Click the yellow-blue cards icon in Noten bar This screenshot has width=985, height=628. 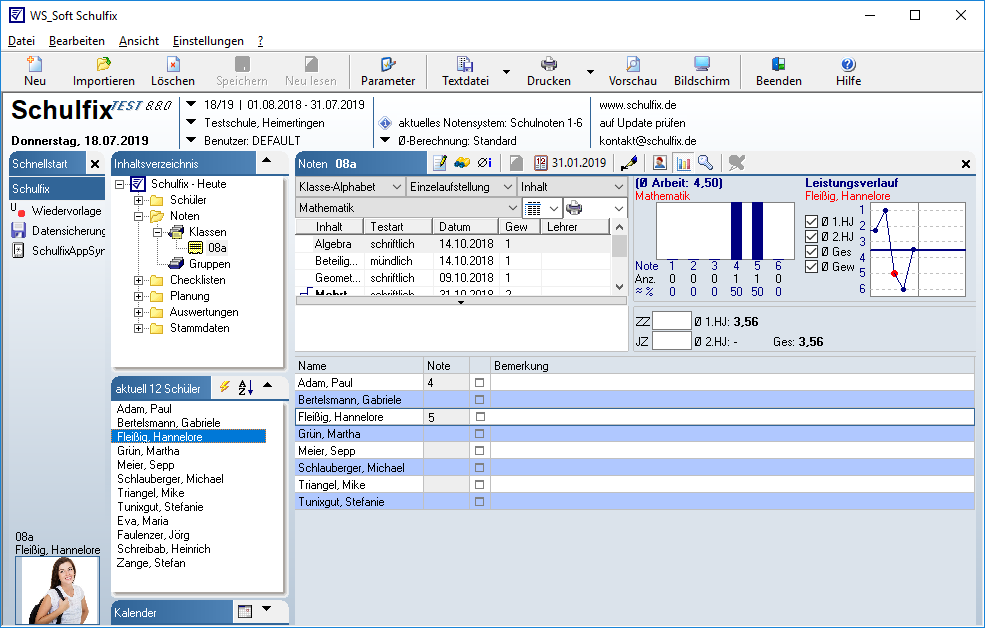(x=462, y=163)
